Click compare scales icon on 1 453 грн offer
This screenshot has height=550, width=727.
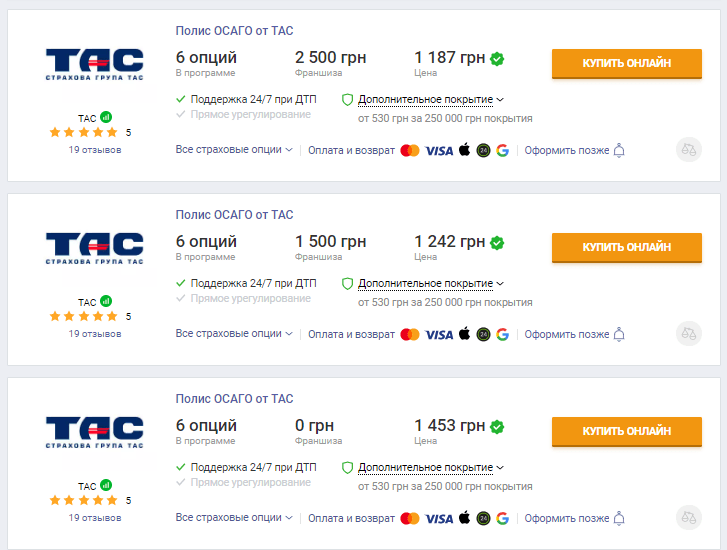click(x=689, y=518)
